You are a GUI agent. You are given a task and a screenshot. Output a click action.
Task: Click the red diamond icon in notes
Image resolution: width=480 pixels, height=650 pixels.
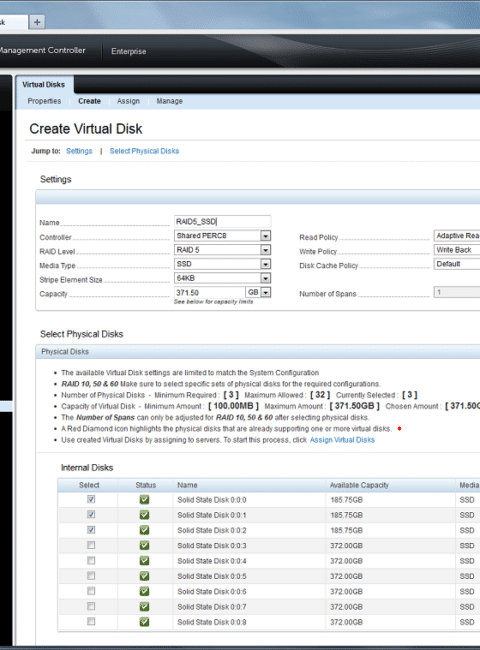(399, 429)
